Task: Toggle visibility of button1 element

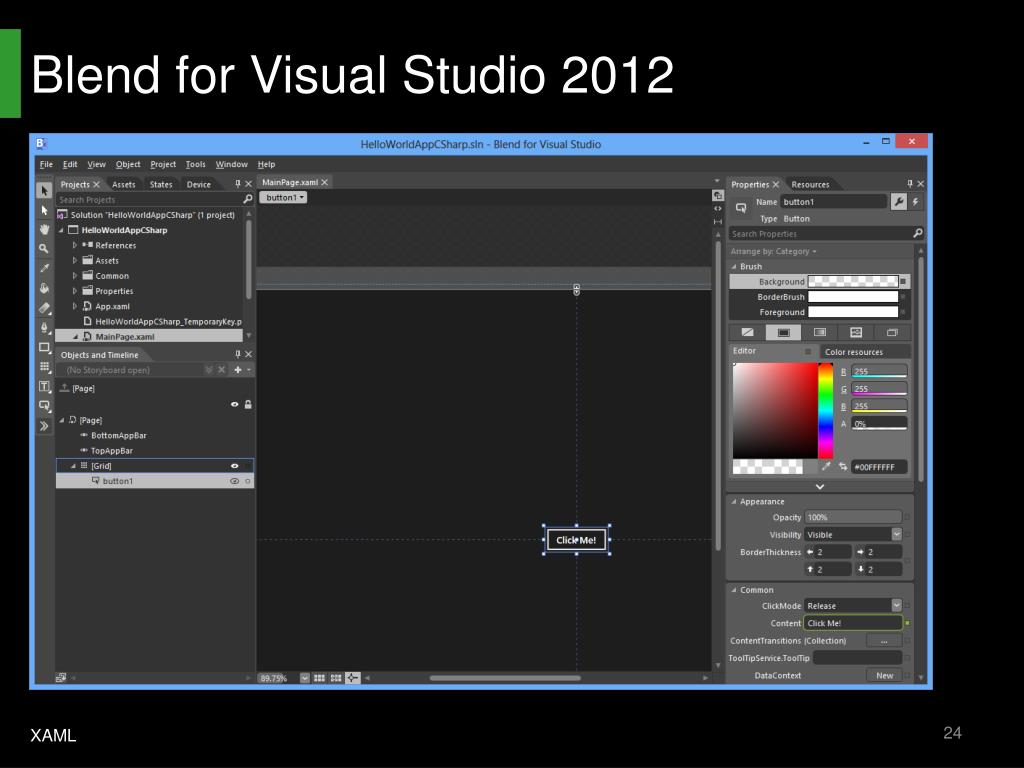Action: 234,481
